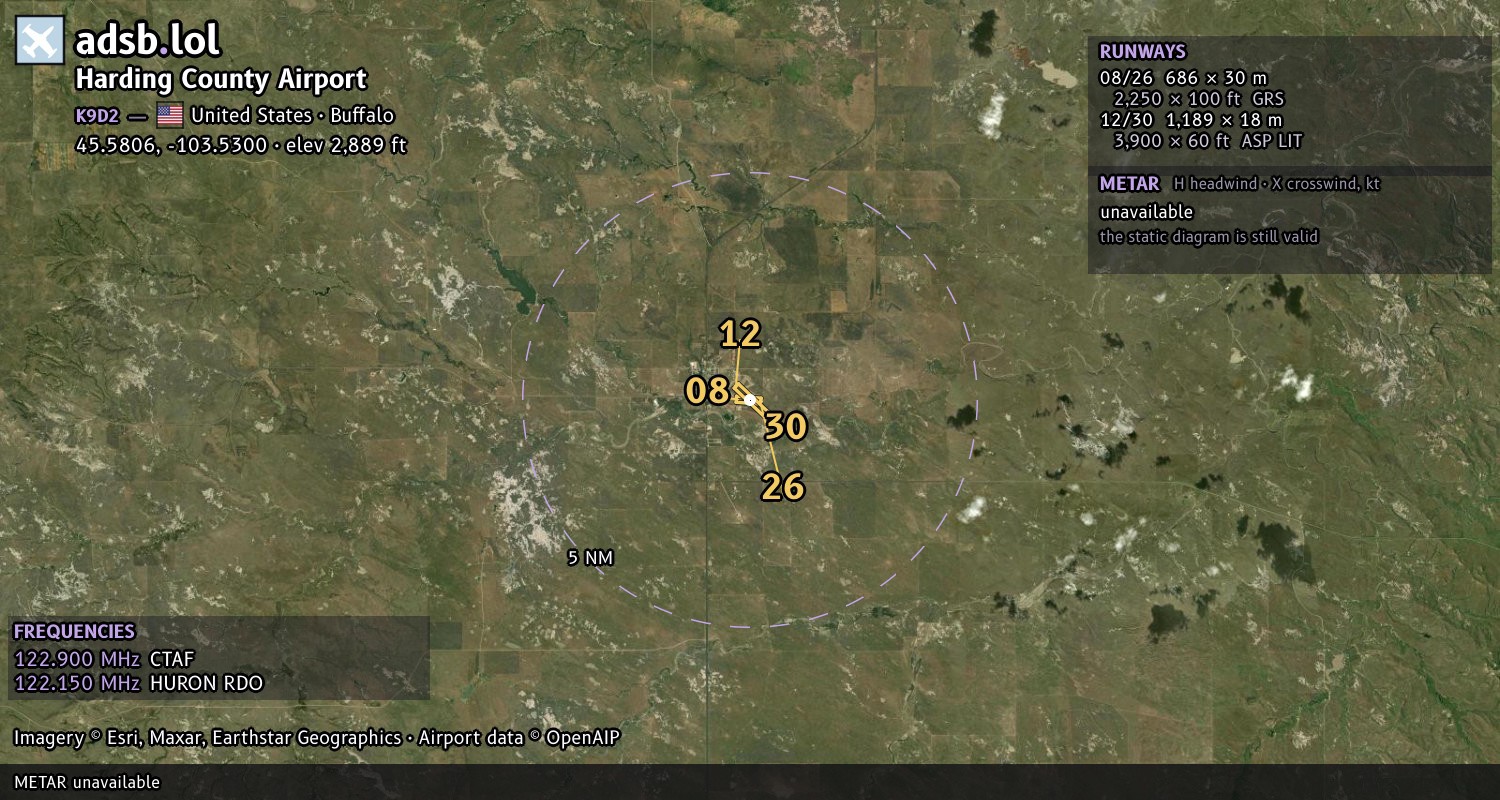Click the 122.150 MHz HURON RDO frequency
1500x800 pixels.
[x=138, y=683]
